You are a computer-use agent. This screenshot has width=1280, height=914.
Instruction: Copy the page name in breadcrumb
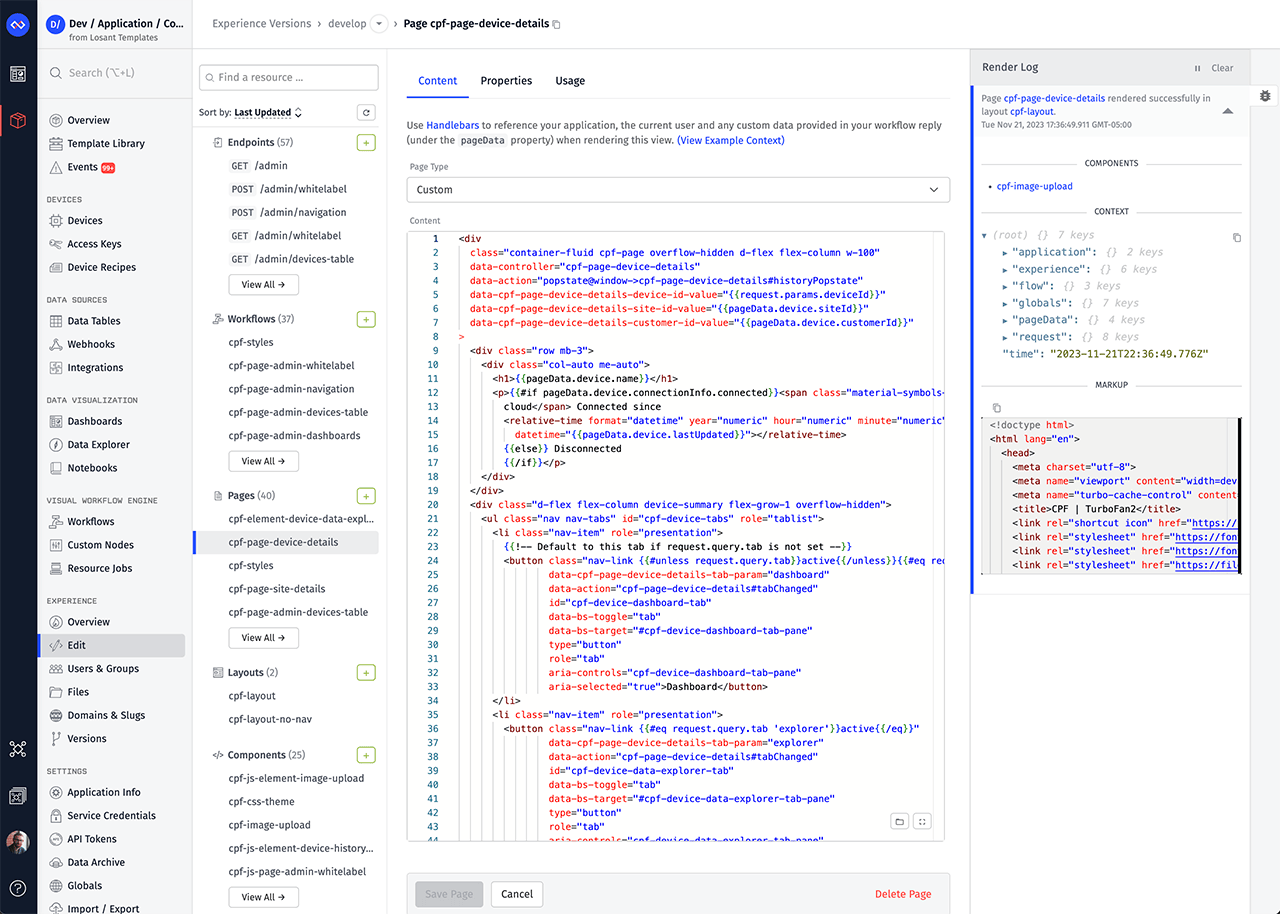(x=557, y=25)
